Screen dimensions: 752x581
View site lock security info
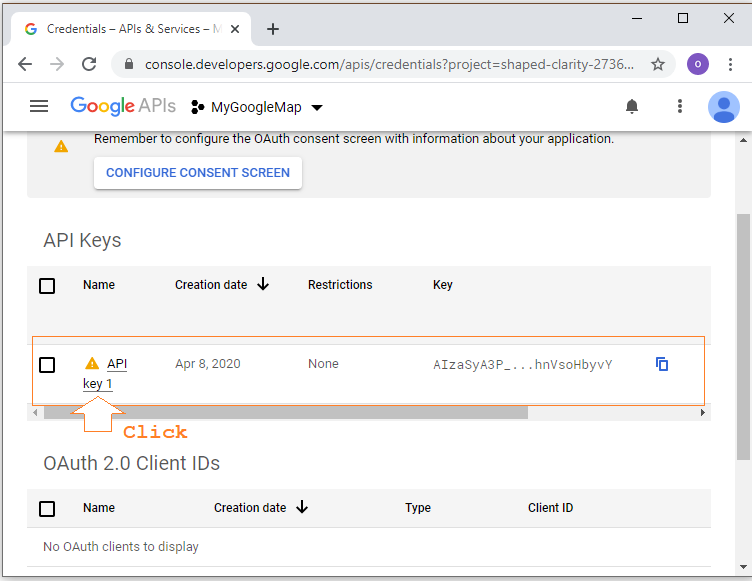[129, 64]
